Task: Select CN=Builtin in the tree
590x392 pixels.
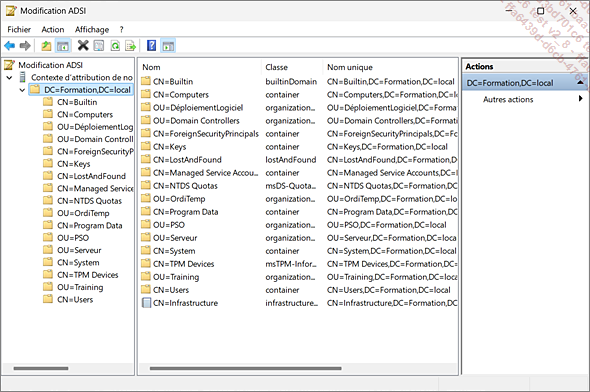Action: [x=77, y=102]
